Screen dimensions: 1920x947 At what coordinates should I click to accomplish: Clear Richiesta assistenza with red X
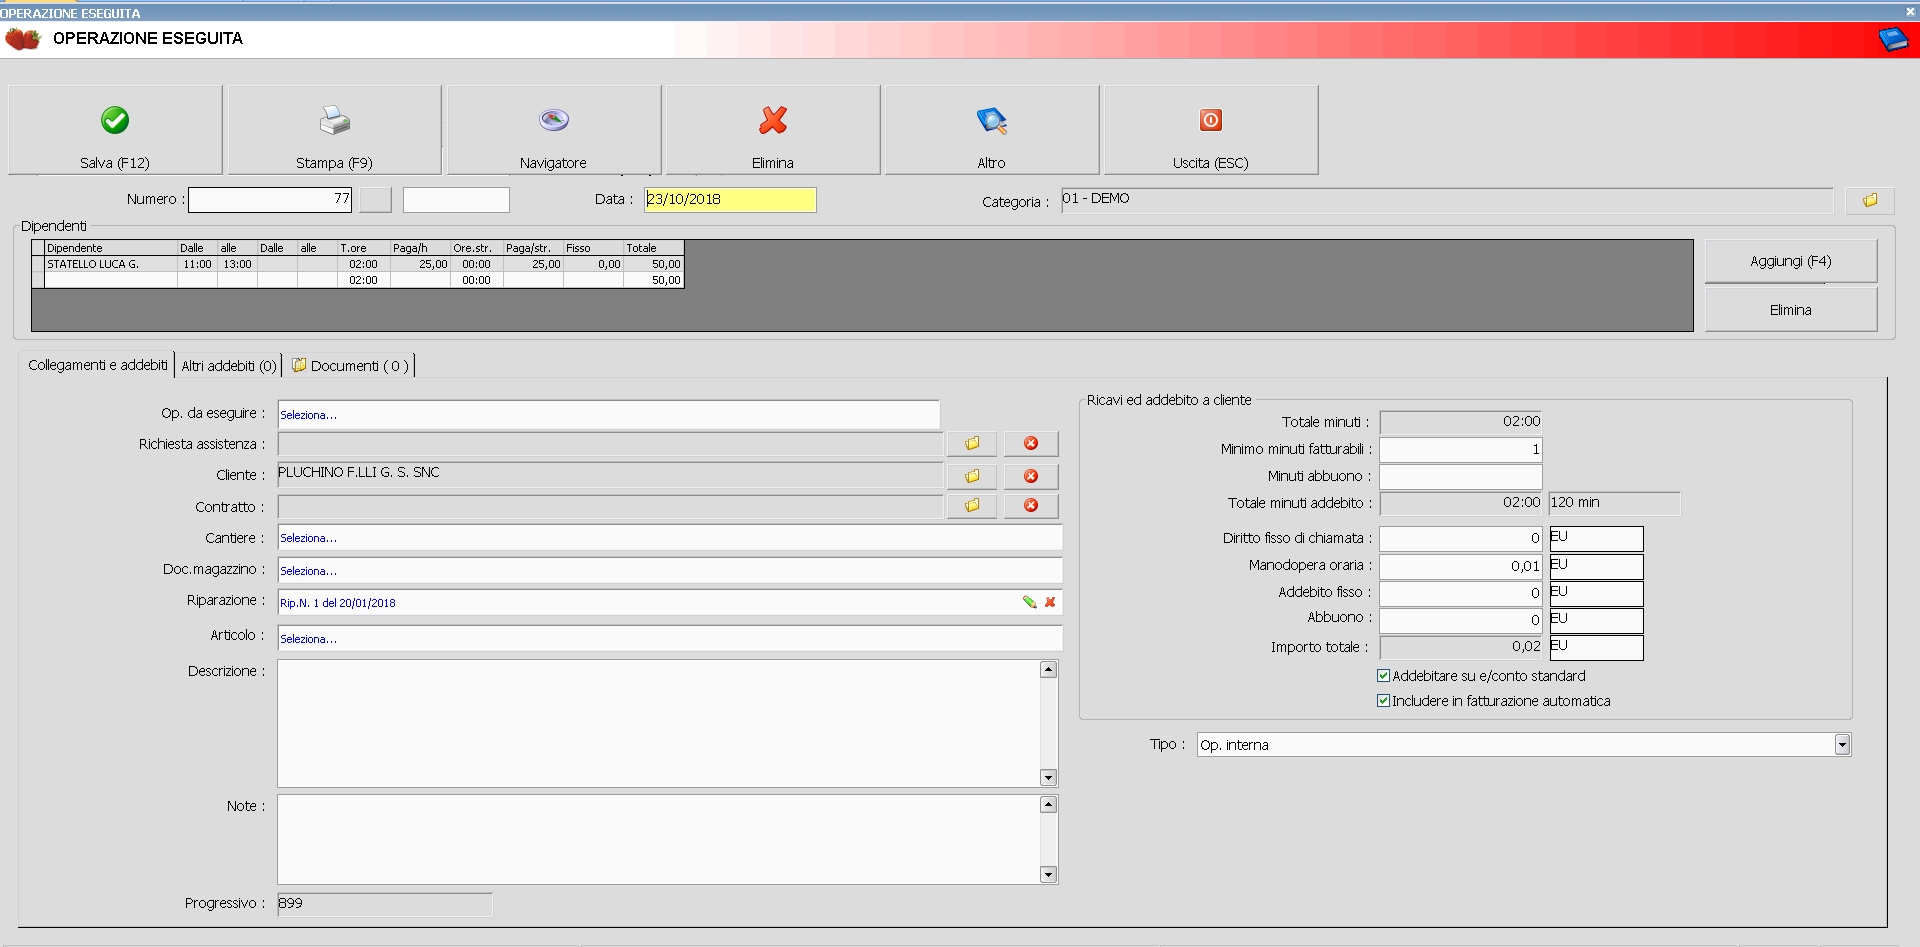pyautogui.click(x=1031, y=443)
